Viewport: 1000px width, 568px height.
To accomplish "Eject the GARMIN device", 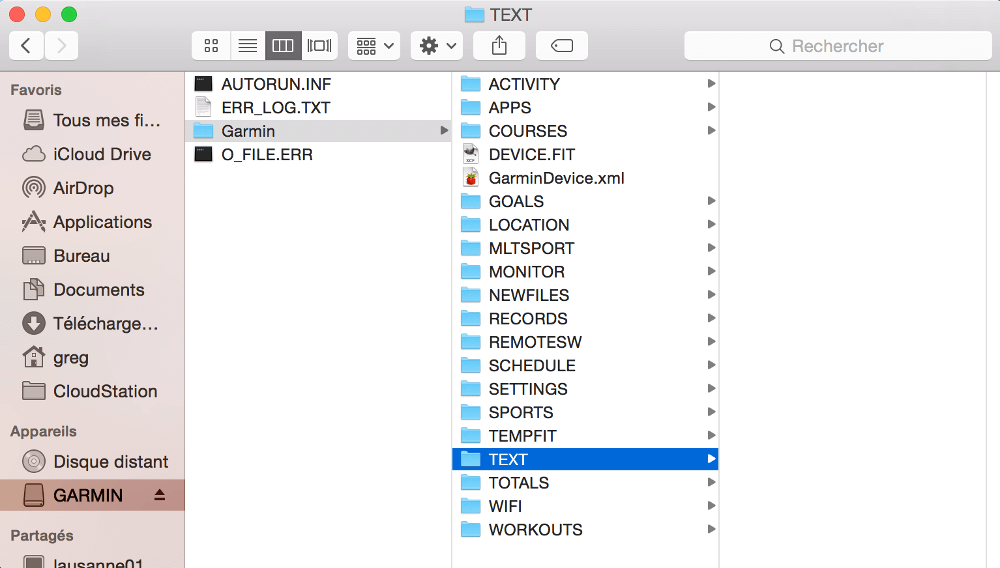I will (x=159, y=495).
